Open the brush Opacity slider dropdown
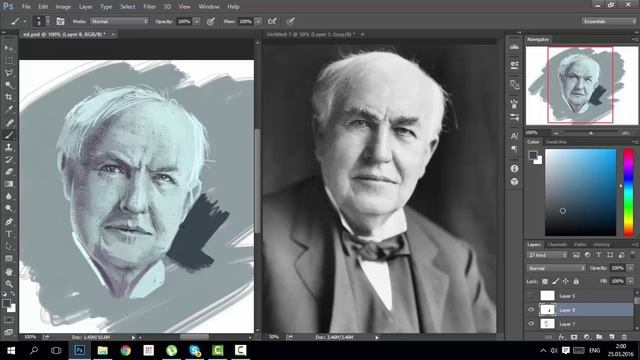This screenshot has height=360, width=640. [x=197, y=21]
